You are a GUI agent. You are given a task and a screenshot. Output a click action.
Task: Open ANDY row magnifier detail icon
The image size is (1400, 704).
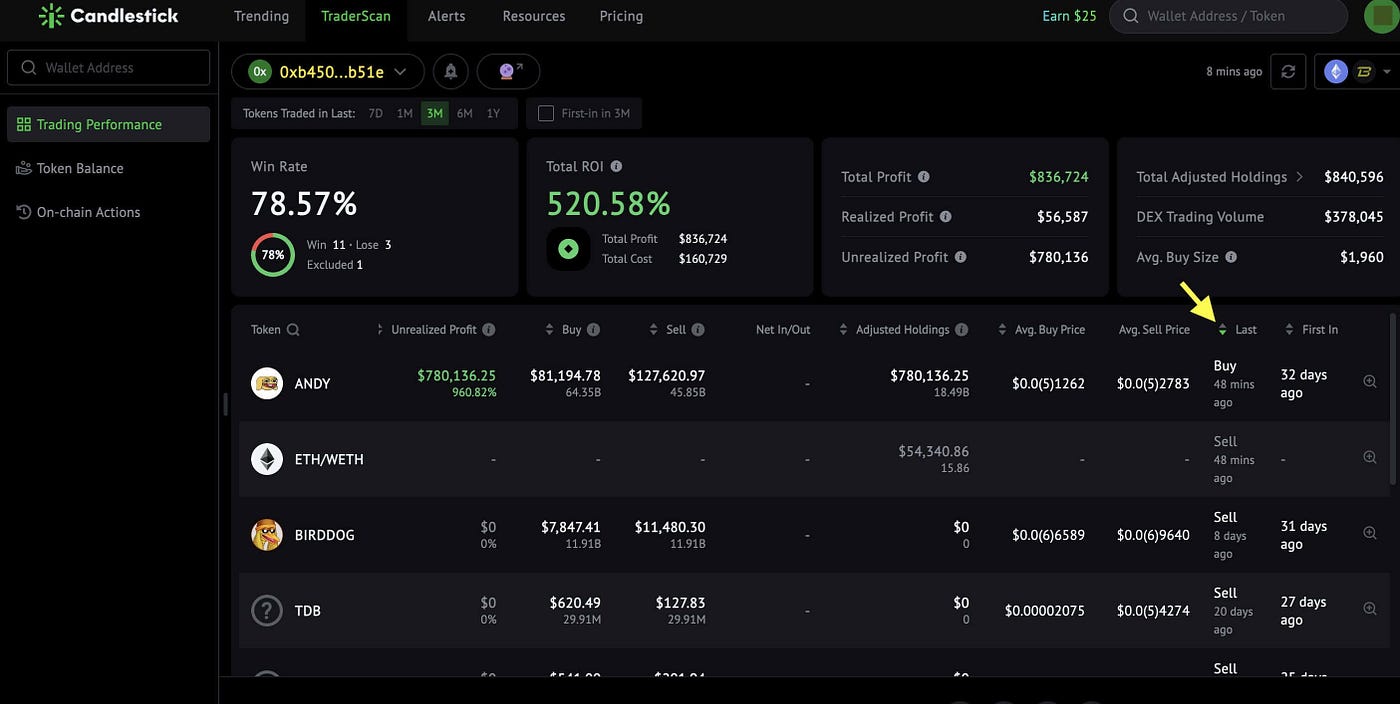tap(1370, 382)
